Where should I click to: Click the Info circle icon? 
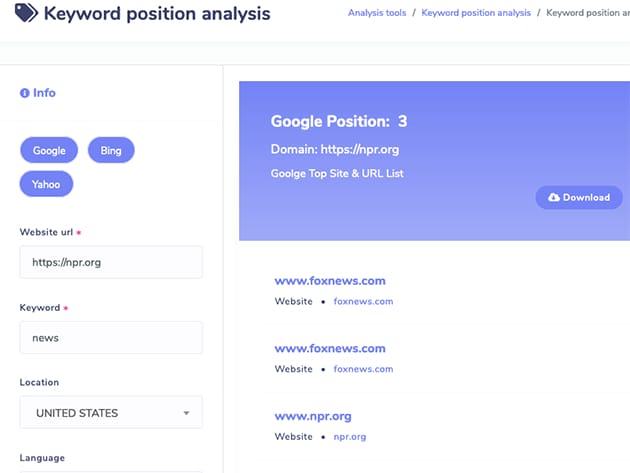tap(25, 93)
